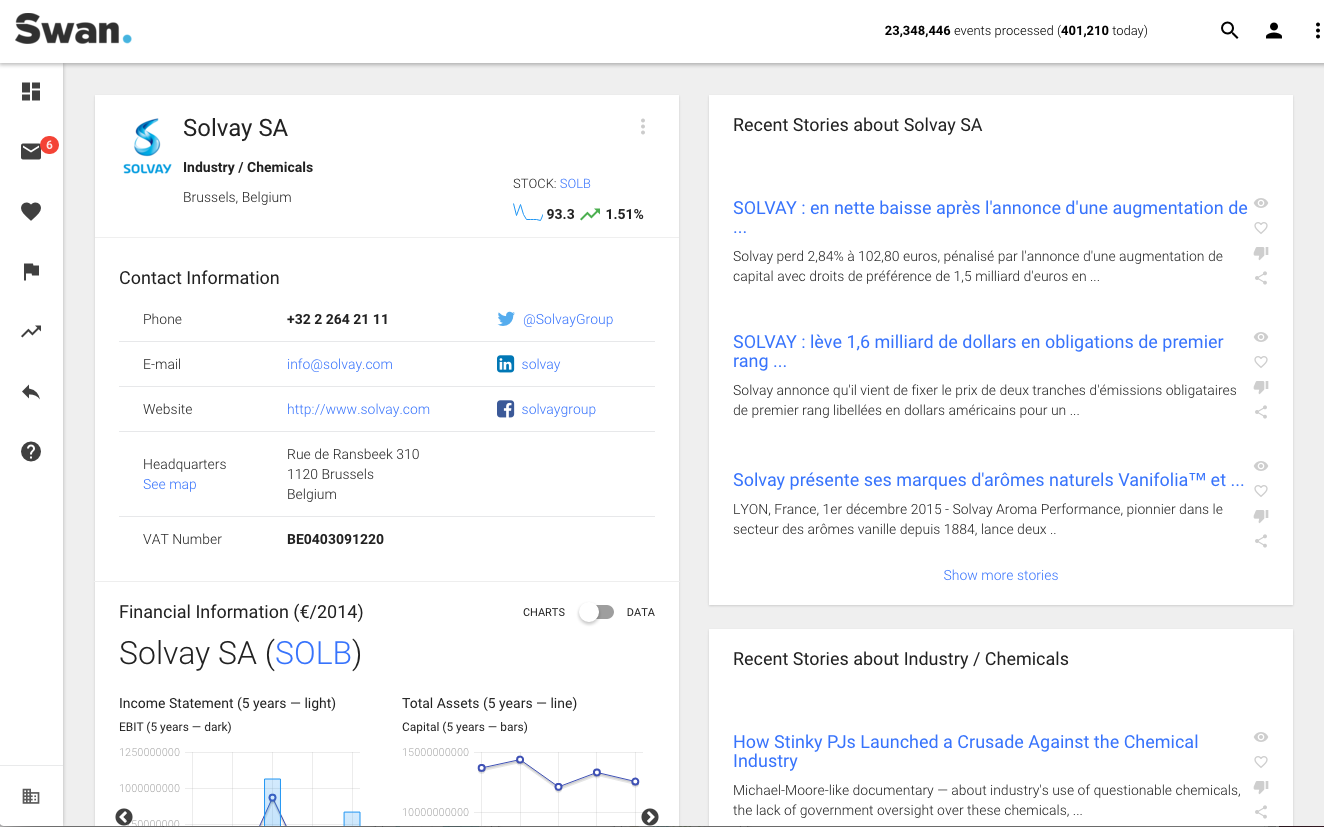Screen dimensions: 1324x827
Task: Open story about Vanifolia natural aromas
Action: [988, 480]
